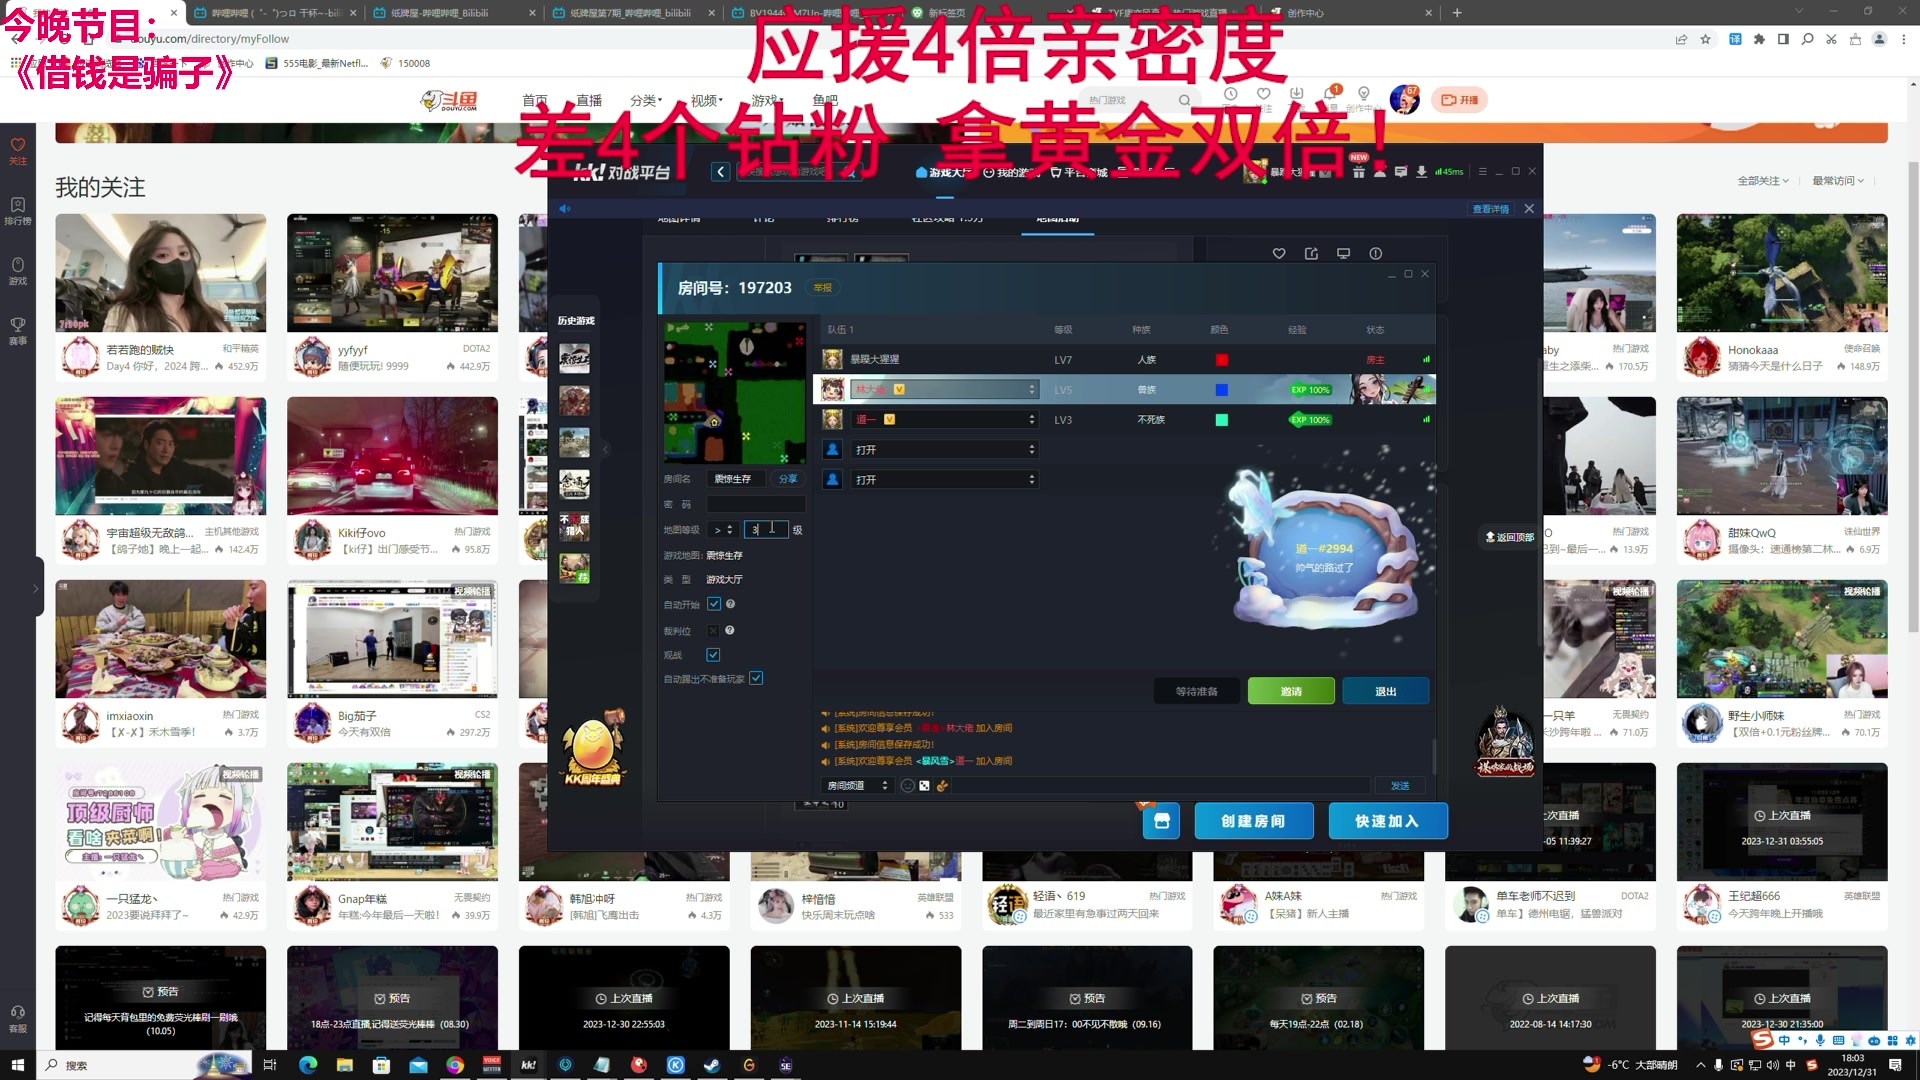Click the share icon above the game details
Image resolution: width=1920 pixels, height=1080 pixels.
click(1311, 253)
